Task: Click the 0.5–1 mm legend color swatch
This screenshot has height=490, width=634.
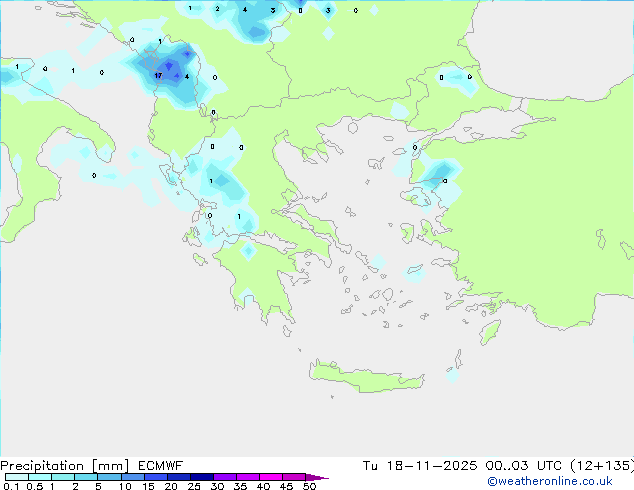Action: tap(40, 477)
